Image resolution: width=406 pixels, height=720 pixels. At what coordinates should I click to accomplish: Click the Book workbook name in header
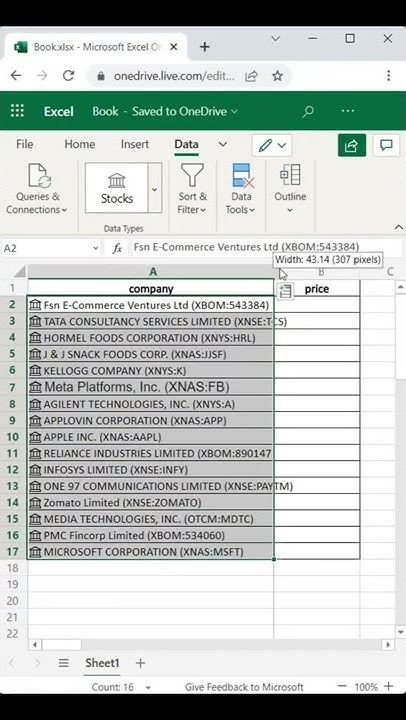click(105, 111)
